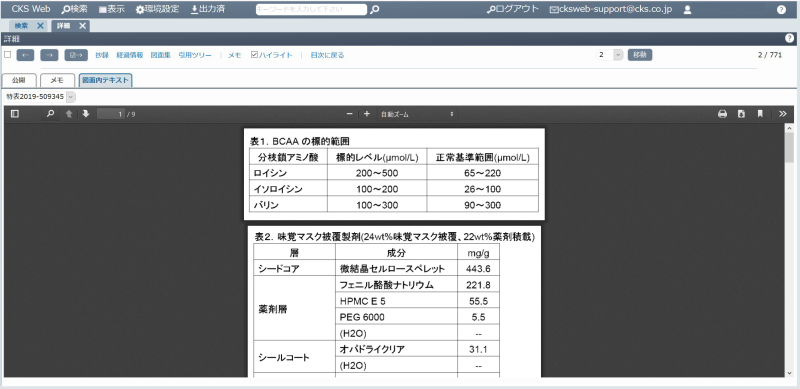Click the 200〜500 cell
Image resolution: width=800 pixels, height=389 pixels.
point(377,173)
